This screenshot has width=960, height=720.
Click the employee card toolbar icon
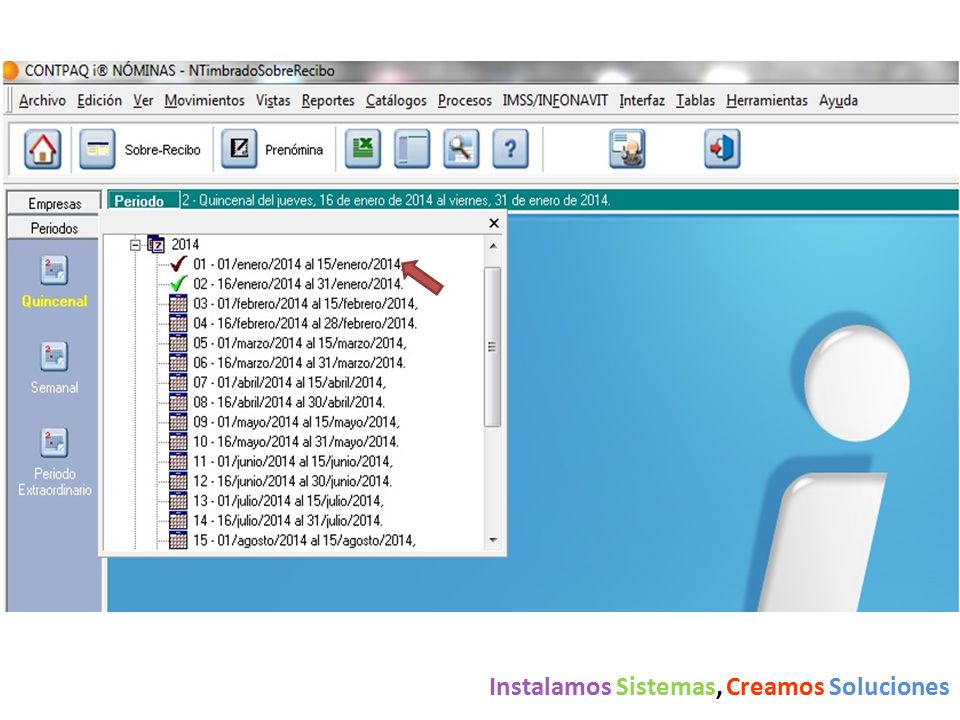(x=627, y=149)
